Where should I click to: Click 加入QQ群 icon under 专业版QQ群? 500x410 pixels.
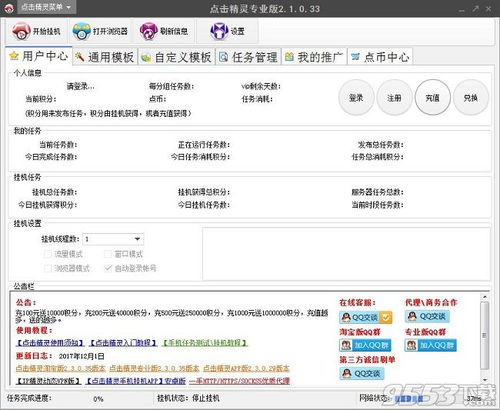point(431,345)
